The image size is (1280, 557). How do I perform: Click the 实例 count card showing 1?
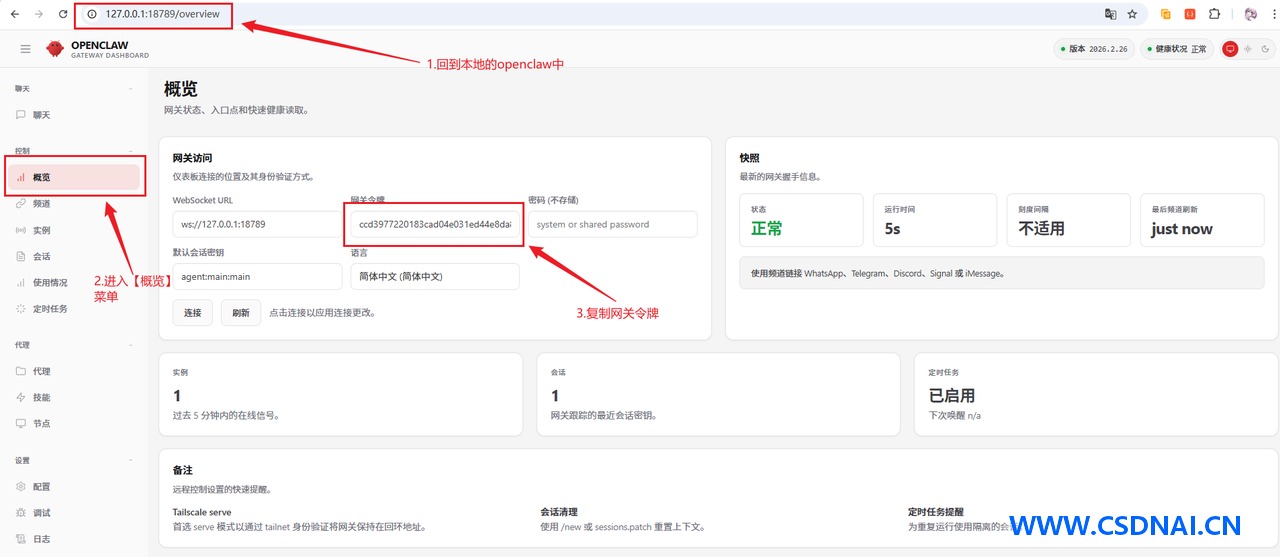(341, 394)
